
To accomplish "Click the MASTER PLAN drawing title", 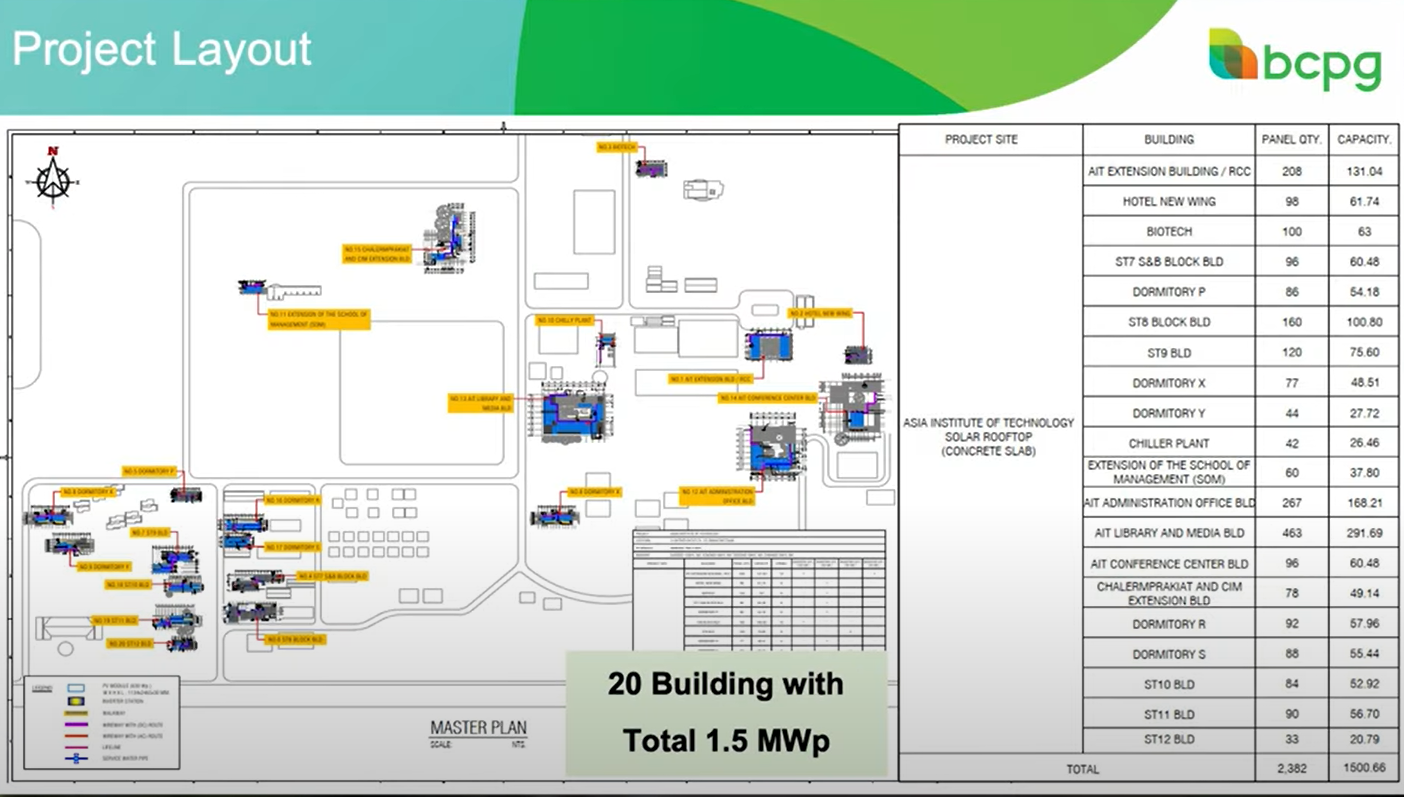I will (478, 729).
